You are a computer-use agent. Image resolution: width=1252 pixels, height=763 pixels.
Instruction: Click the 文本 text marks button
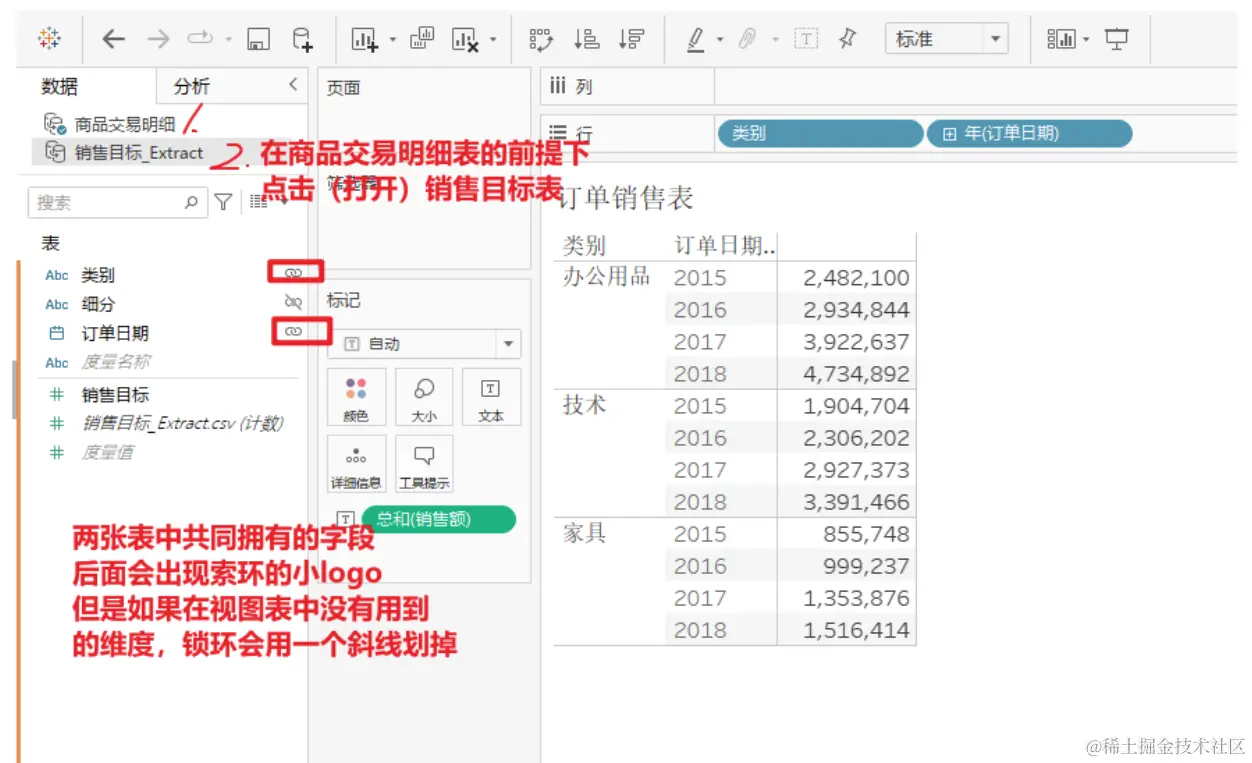[491, 398]
